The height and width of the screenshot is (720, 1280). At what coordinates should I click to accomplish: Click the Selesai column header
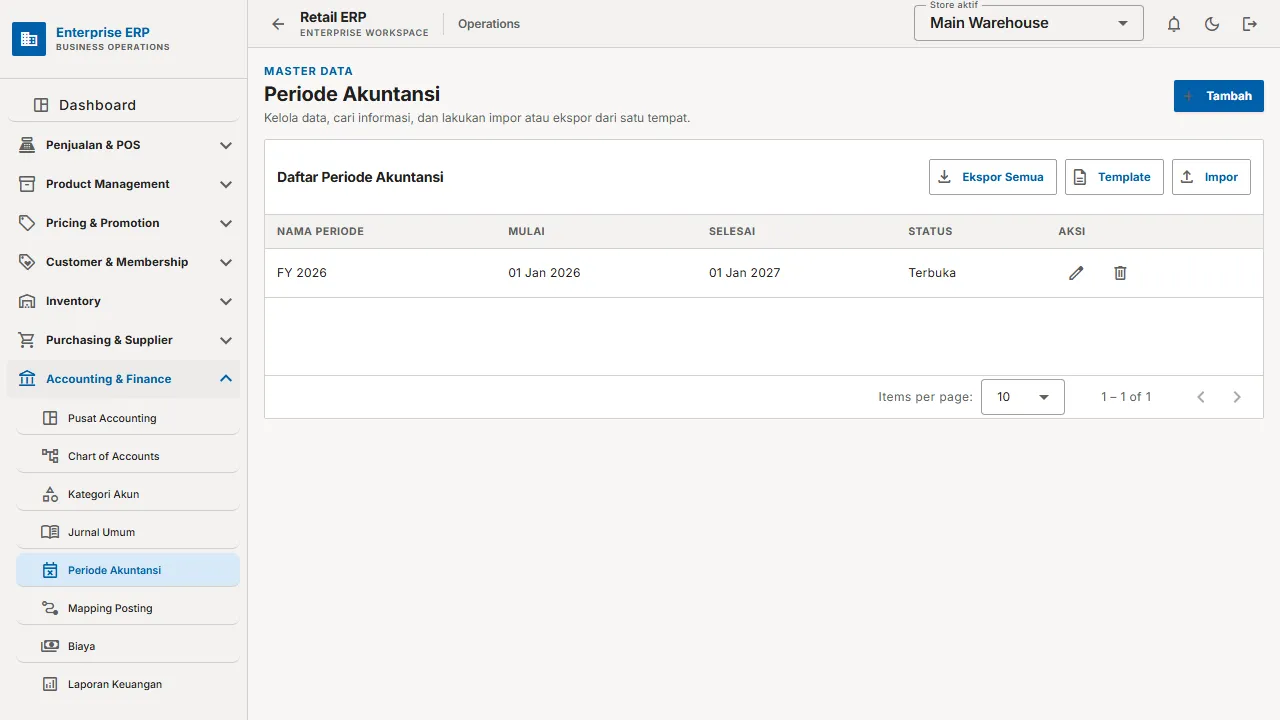tap(732, 231)
